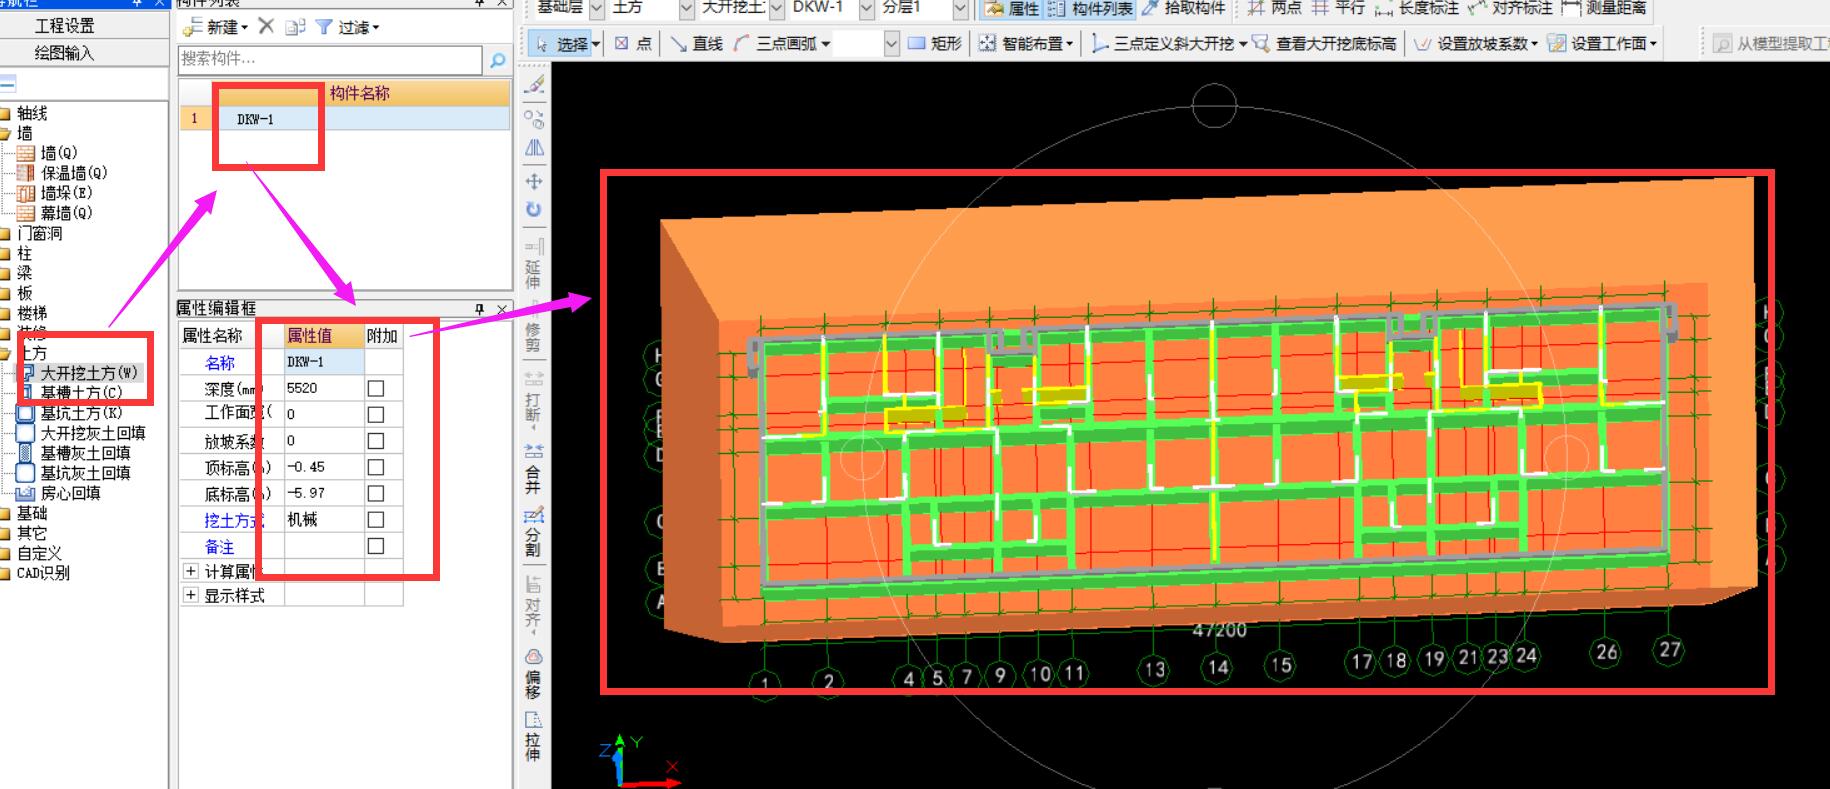Click the delete X icon in component list

click(x=266, y=26)
